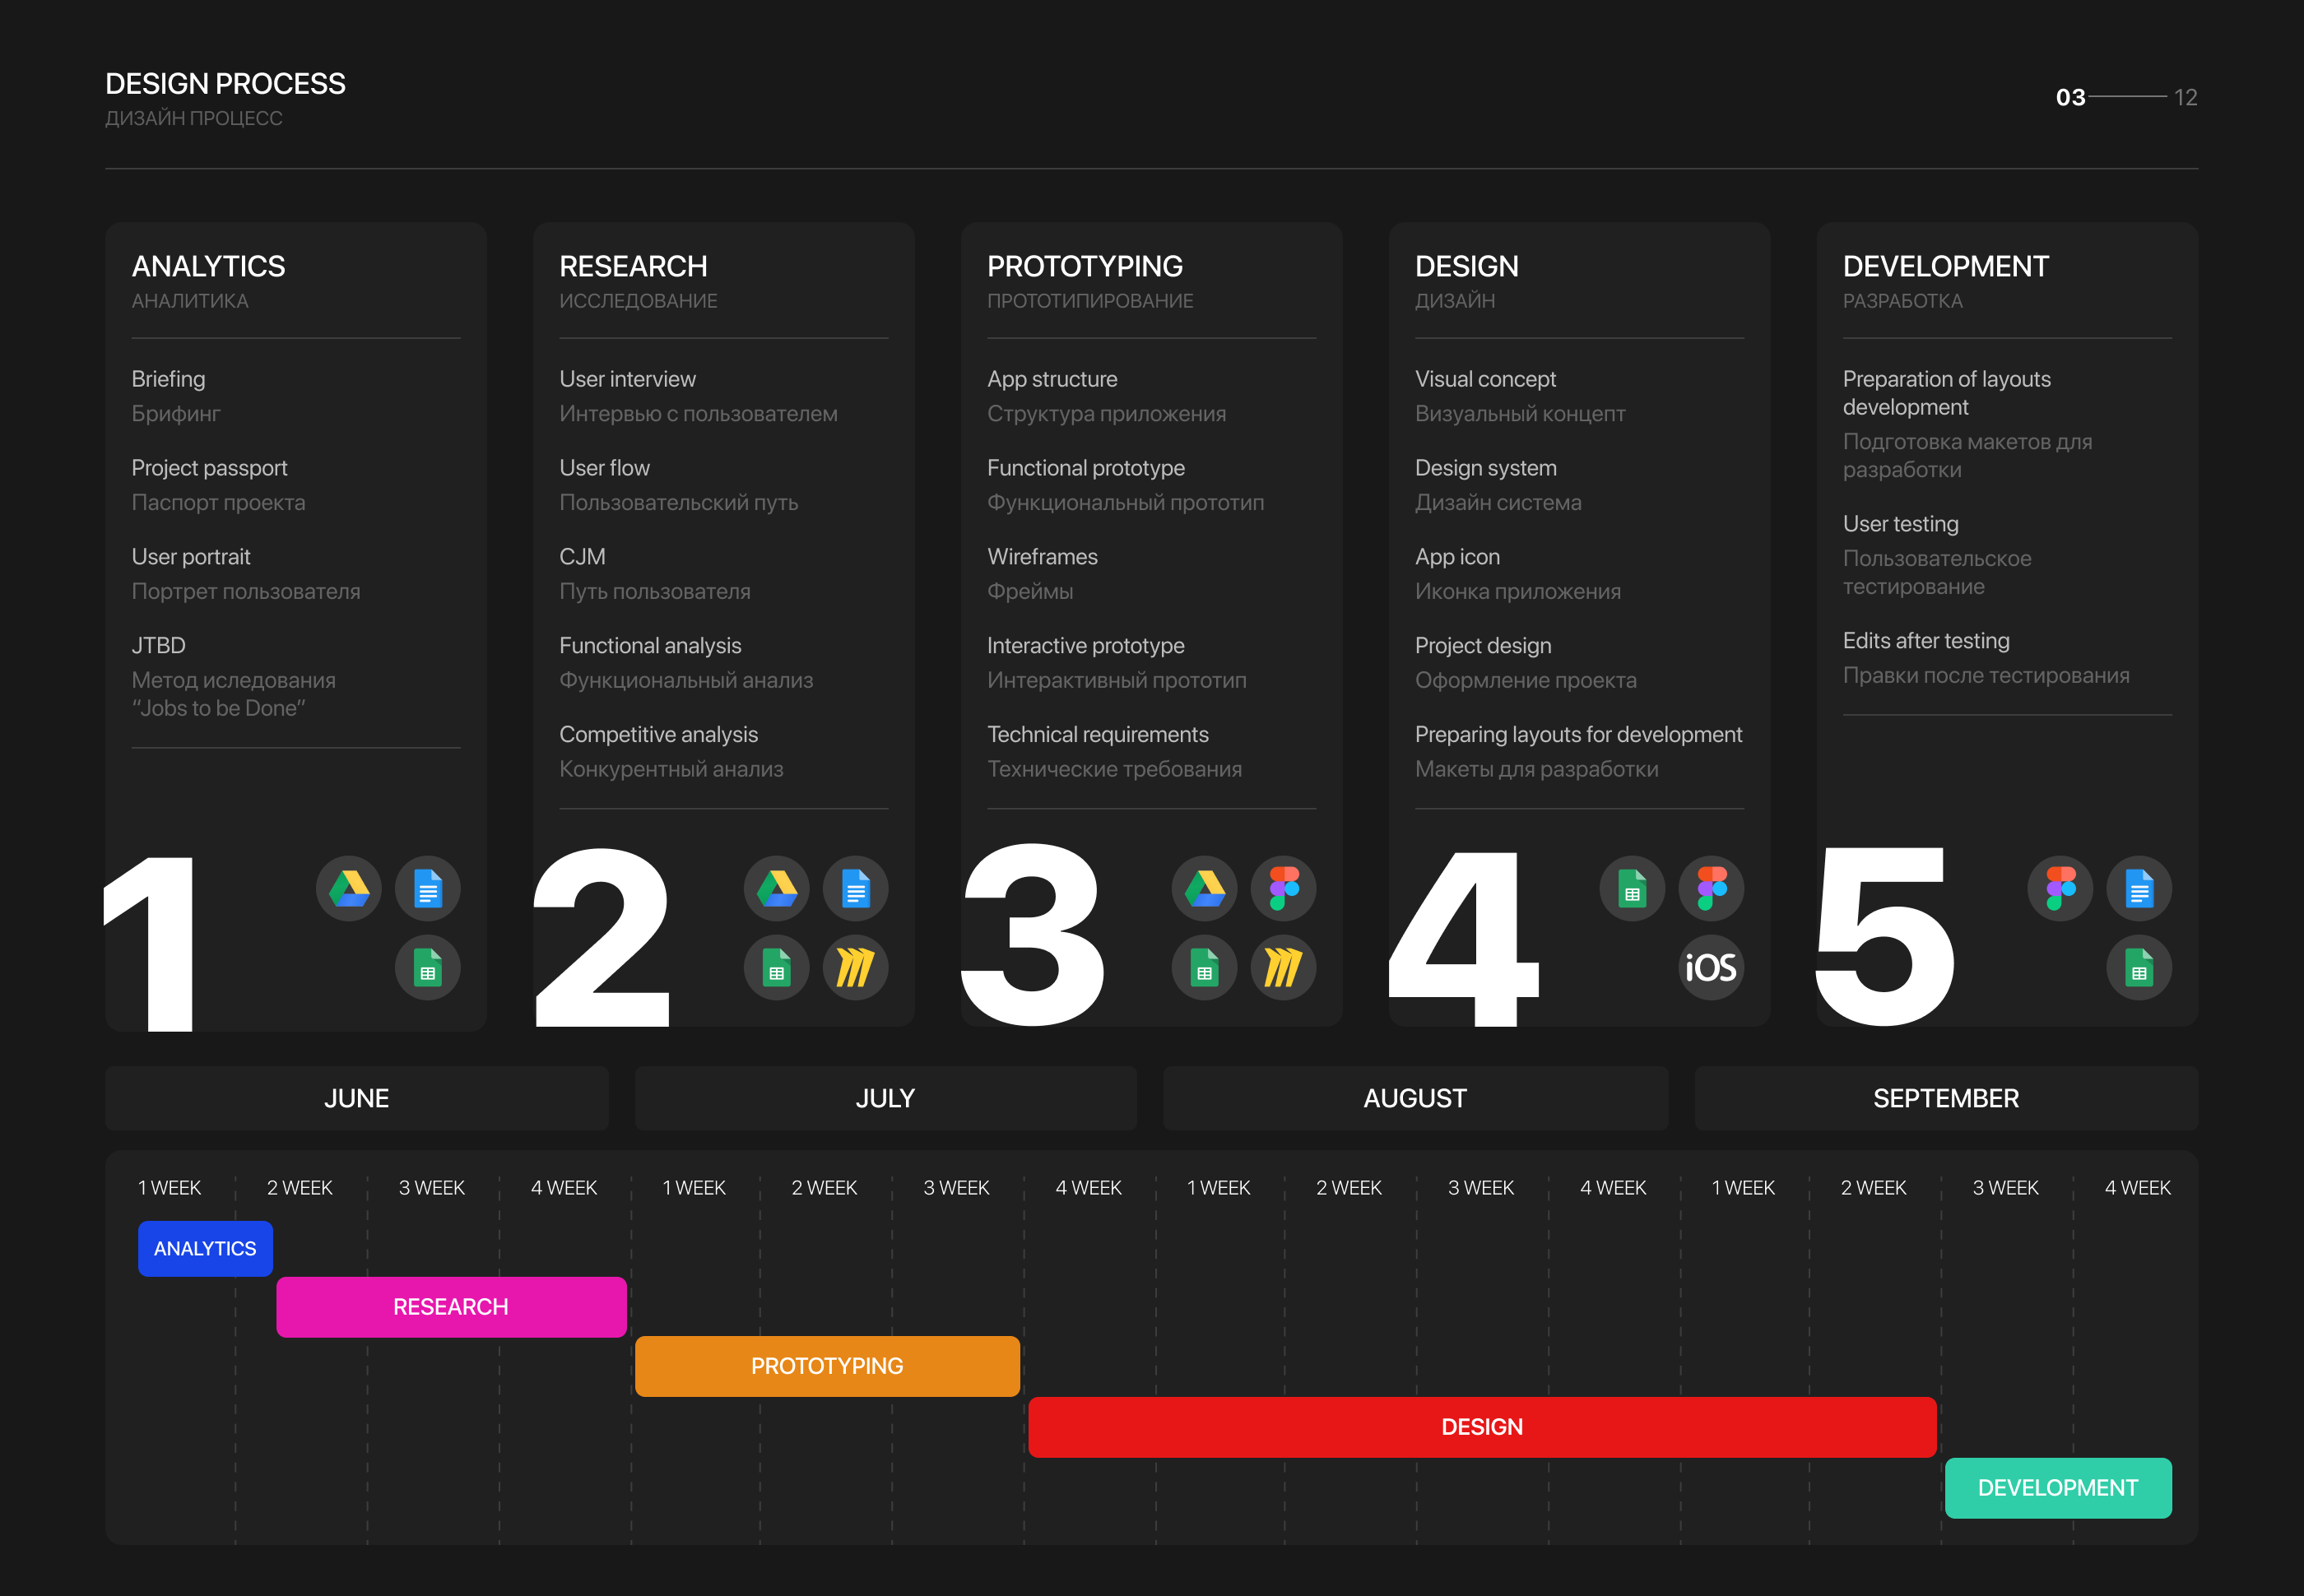The image size is (2304, 1596).
Task: Click the Google Drive icon in Analytics card
Action: pos(349,888)
